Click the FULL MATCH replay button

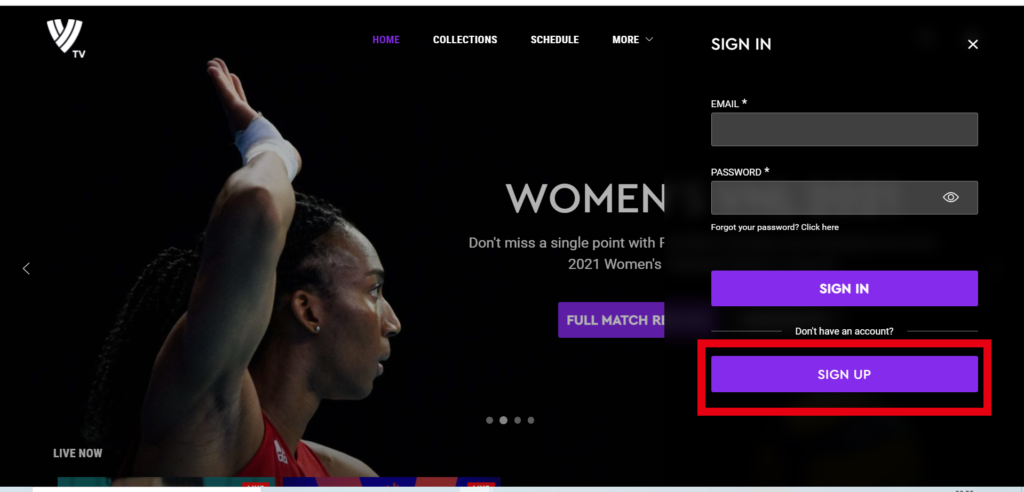(611, 320)
